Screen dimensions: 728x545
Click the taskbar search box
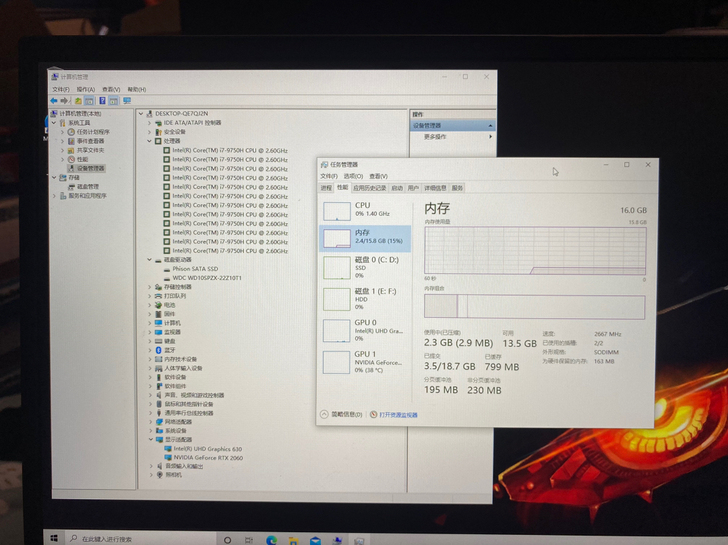coord(141,539)
